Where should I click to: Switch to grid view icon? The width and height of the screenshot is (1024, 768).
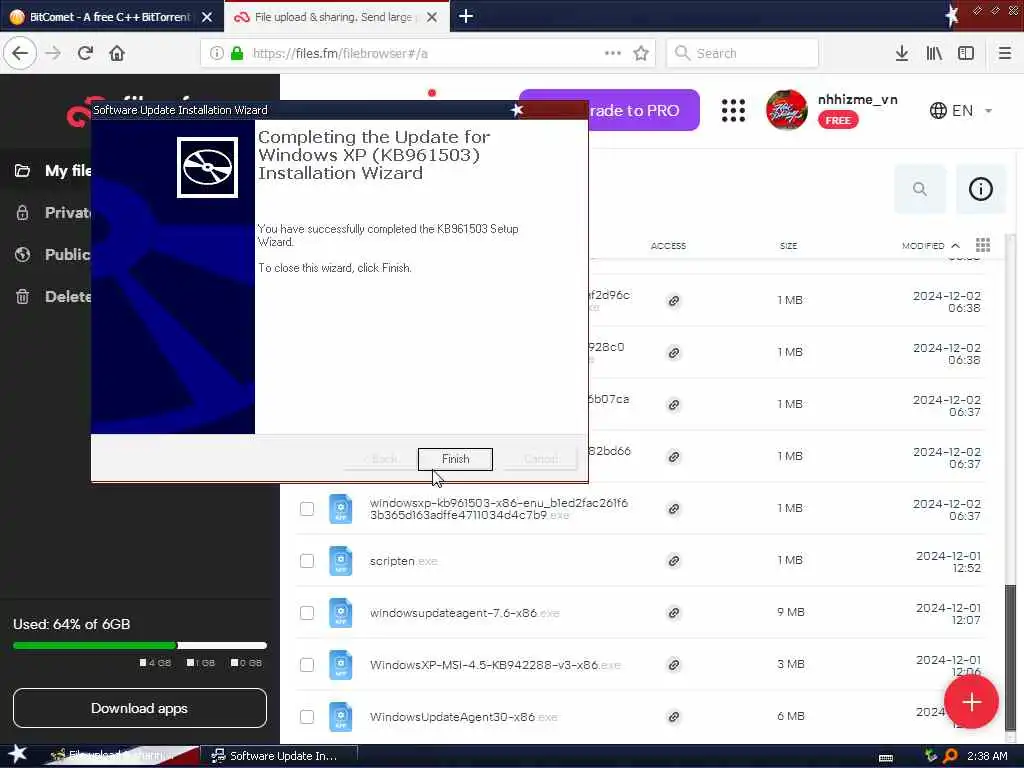[x=983, y=246]
